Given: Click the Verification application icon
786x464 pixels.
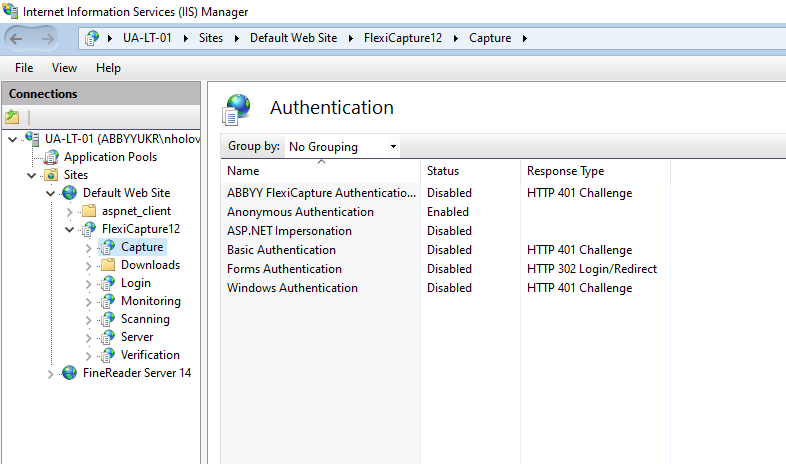Looking at the screenshot, I should (108, 355).
